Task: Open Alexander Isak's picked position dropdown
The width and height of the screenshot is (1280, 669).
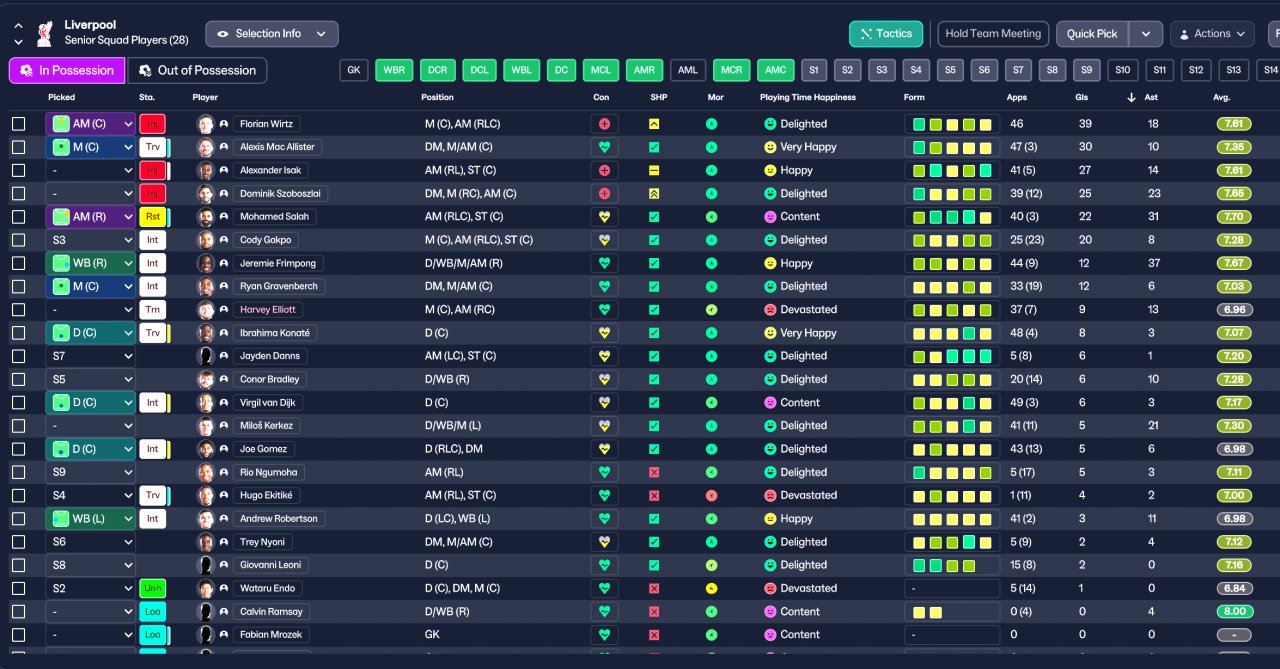Action: 90,170
